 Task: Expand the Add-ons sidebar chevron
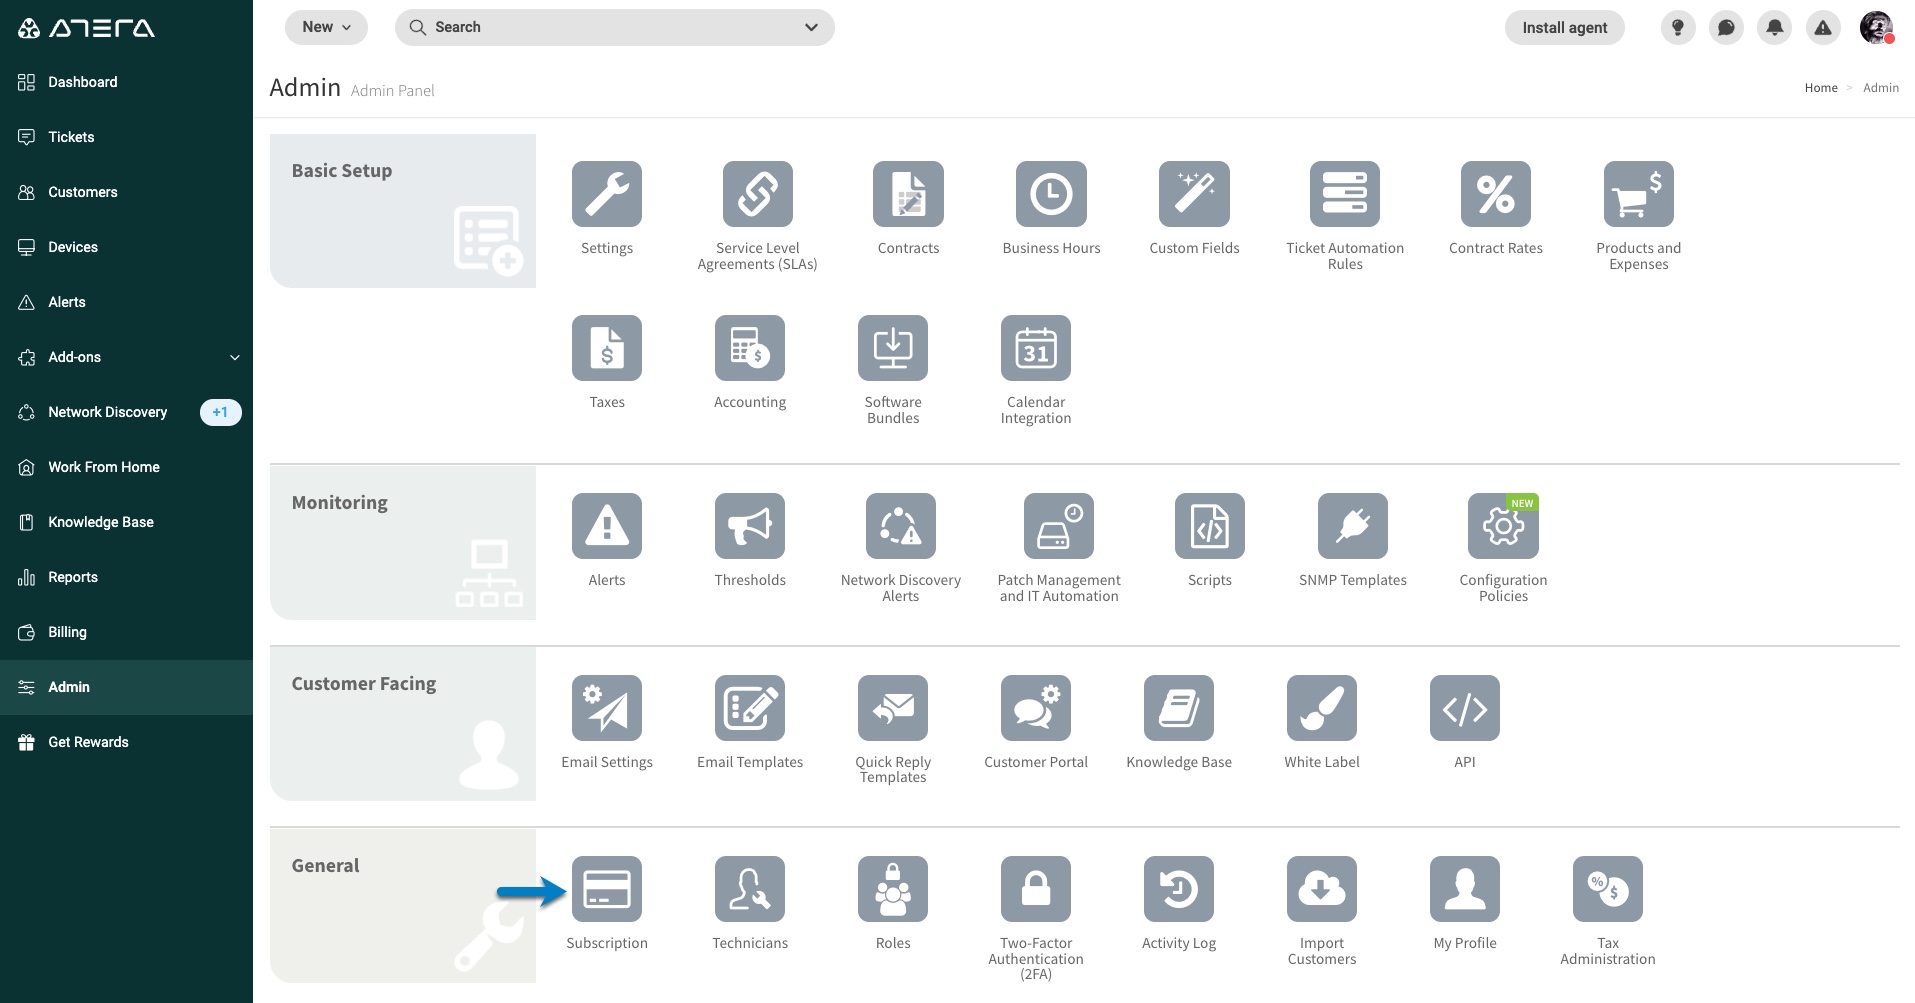[235, 357]
